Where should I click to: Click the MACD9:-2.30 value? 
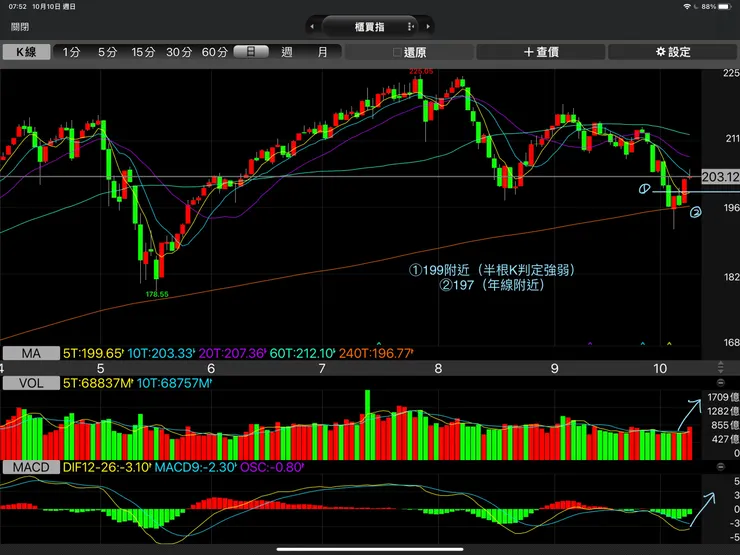195,467
